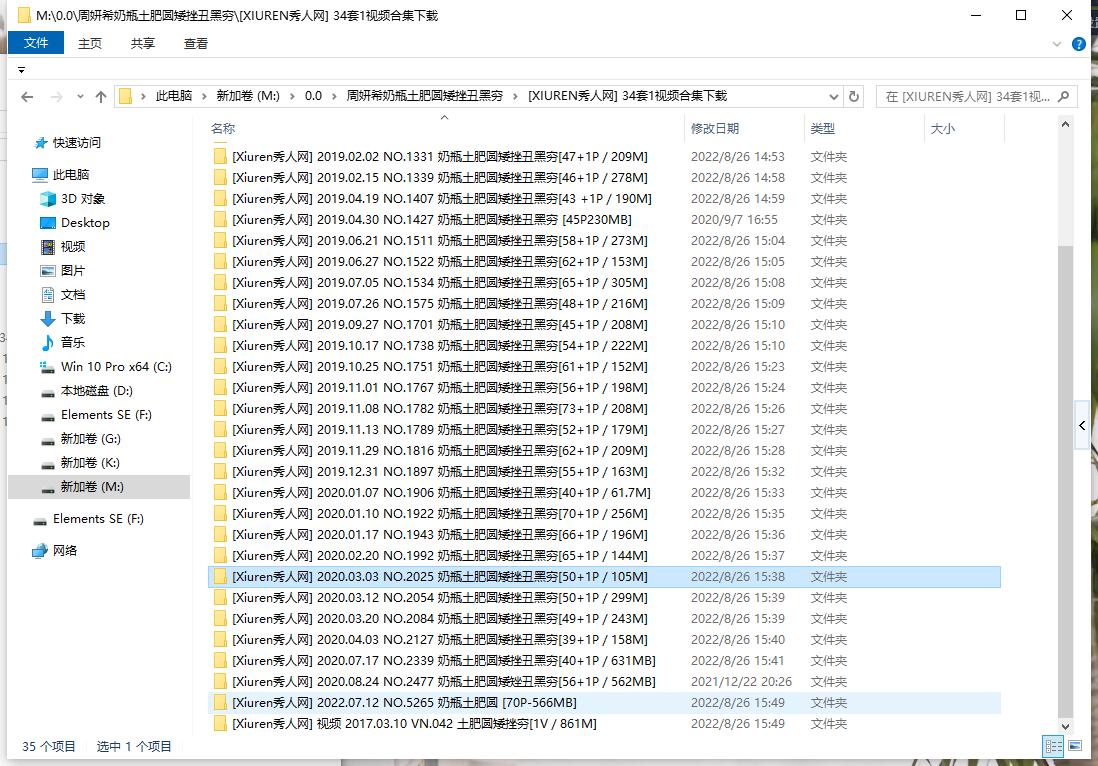Open the 图片 library icon
Viewport: 1098px width, 766px height.
48,270
